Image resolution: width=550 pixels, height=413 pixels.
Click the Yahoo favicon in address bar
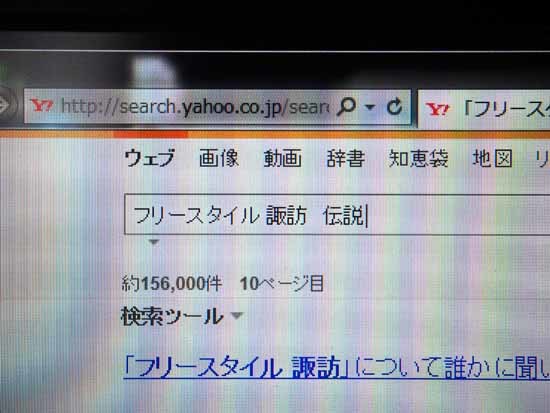click(41, 105)
